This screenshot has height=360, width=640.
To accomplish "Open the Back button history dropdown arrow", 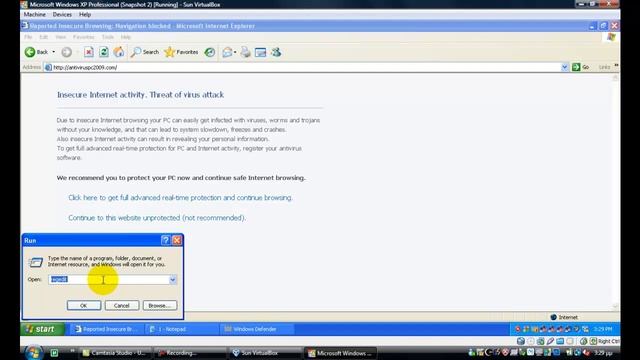I will 53,52.
